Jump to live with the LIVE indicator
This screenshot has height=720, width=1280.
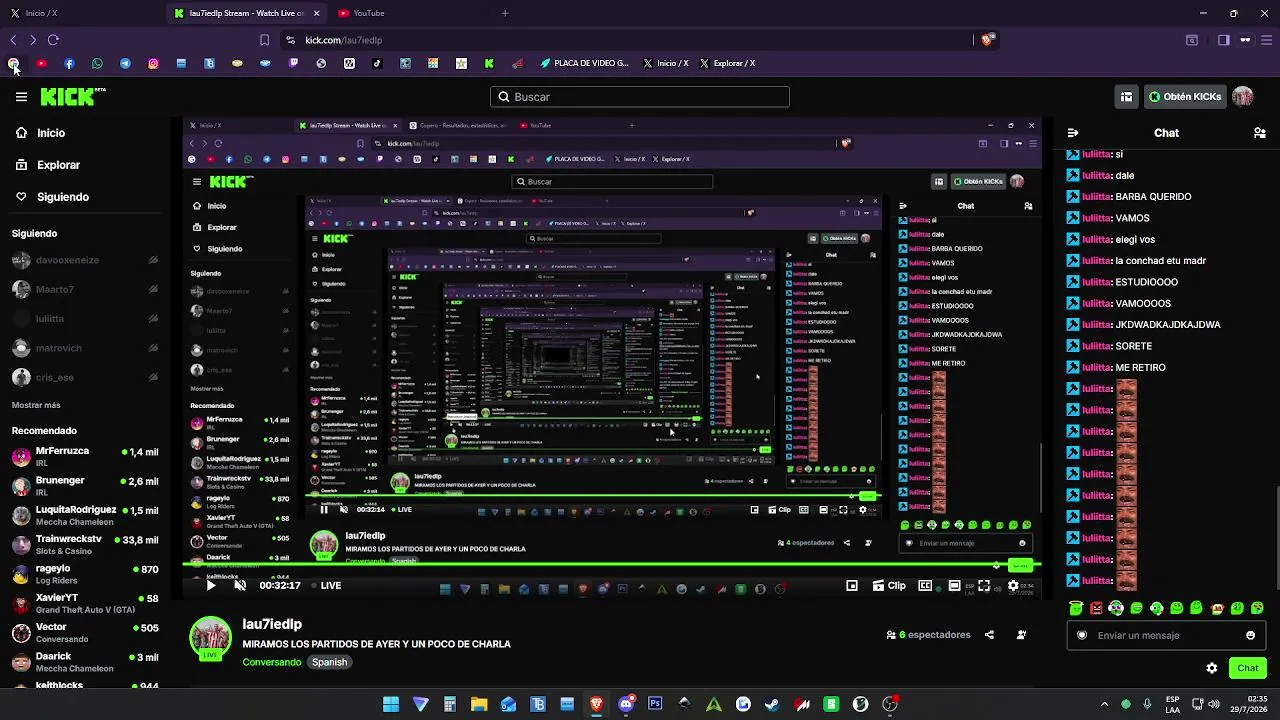(x=326, y=586)
